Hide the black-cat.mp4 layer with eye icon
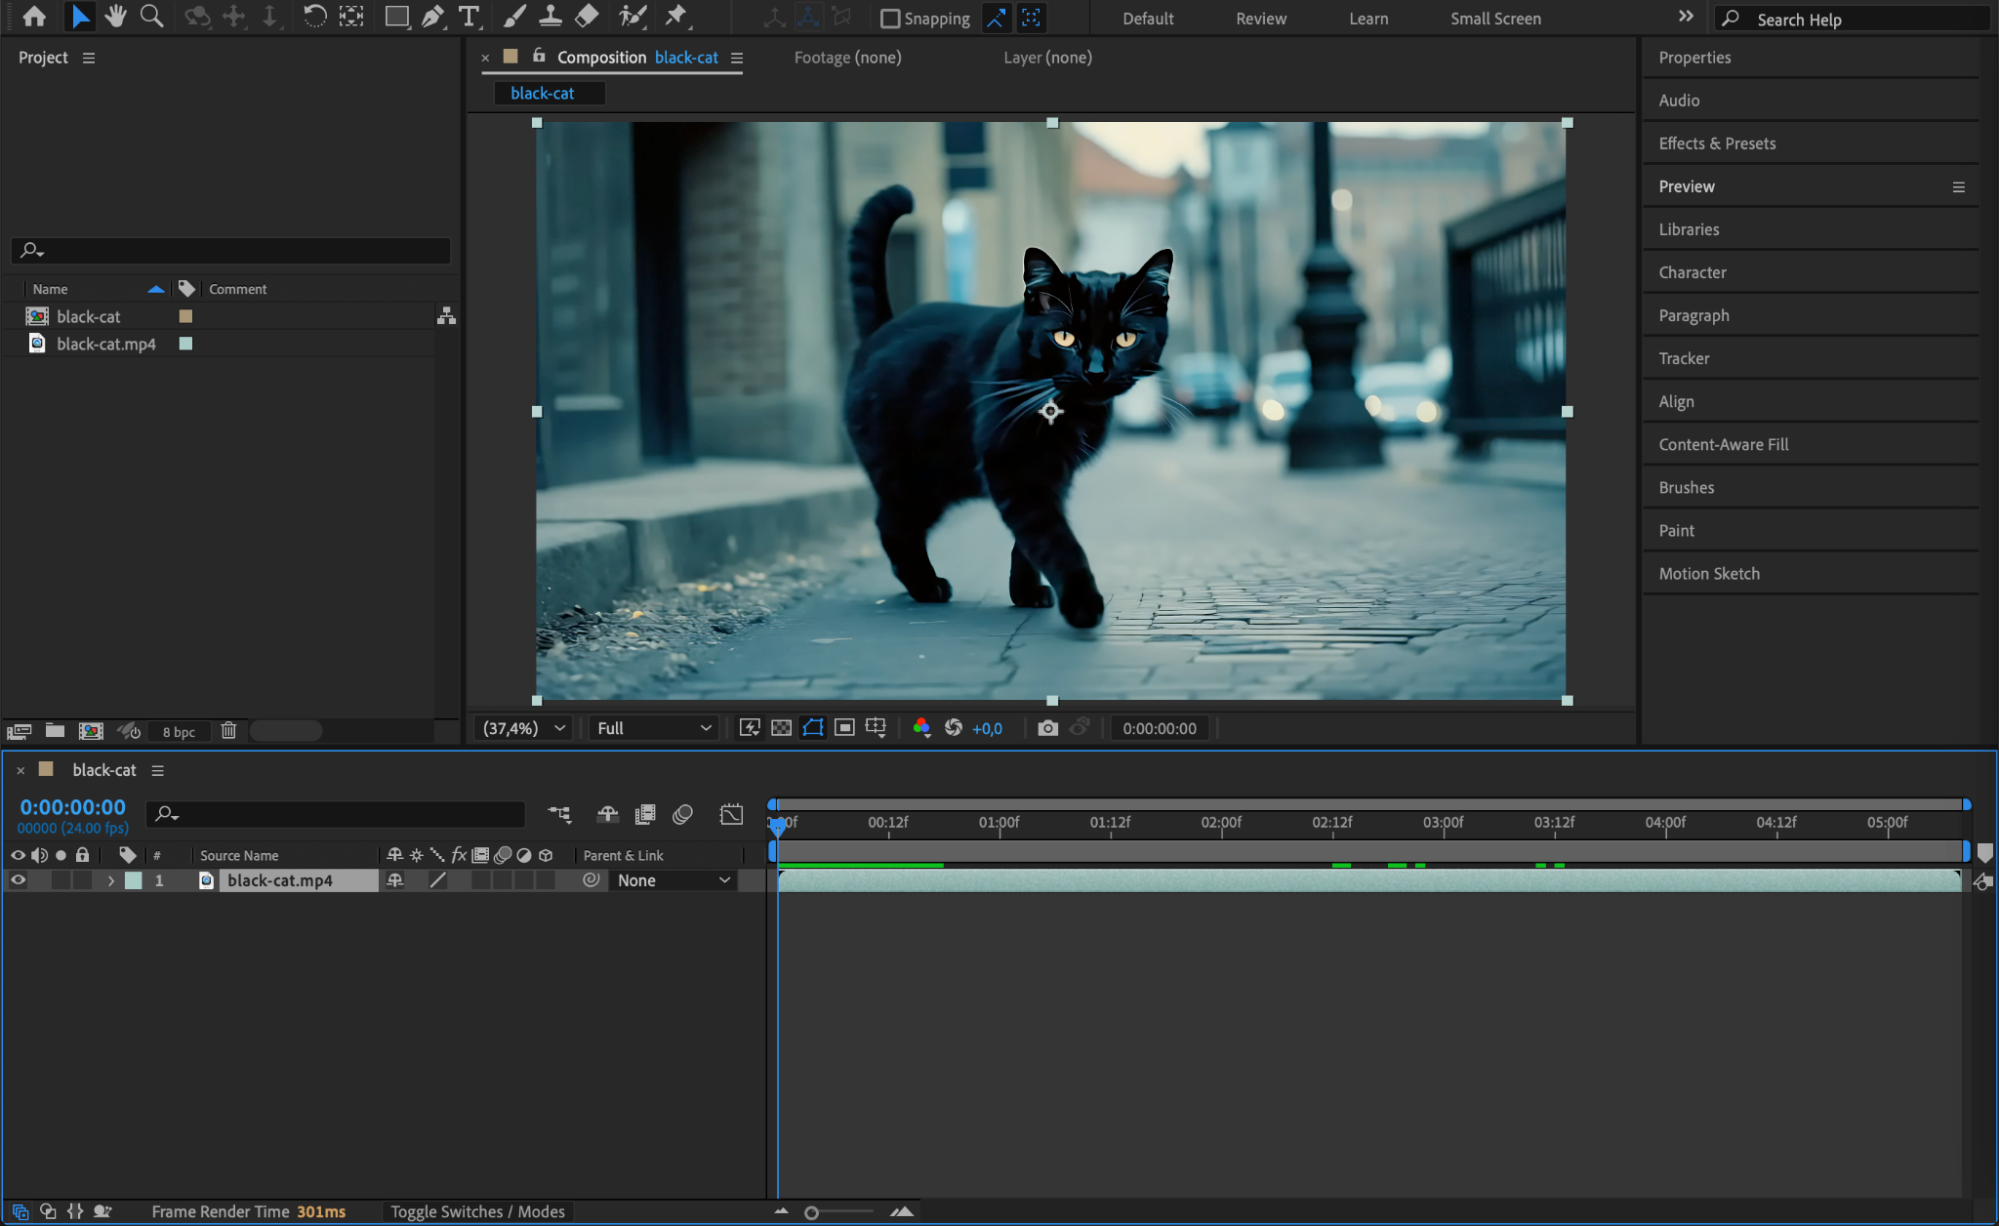 (18, 880)
